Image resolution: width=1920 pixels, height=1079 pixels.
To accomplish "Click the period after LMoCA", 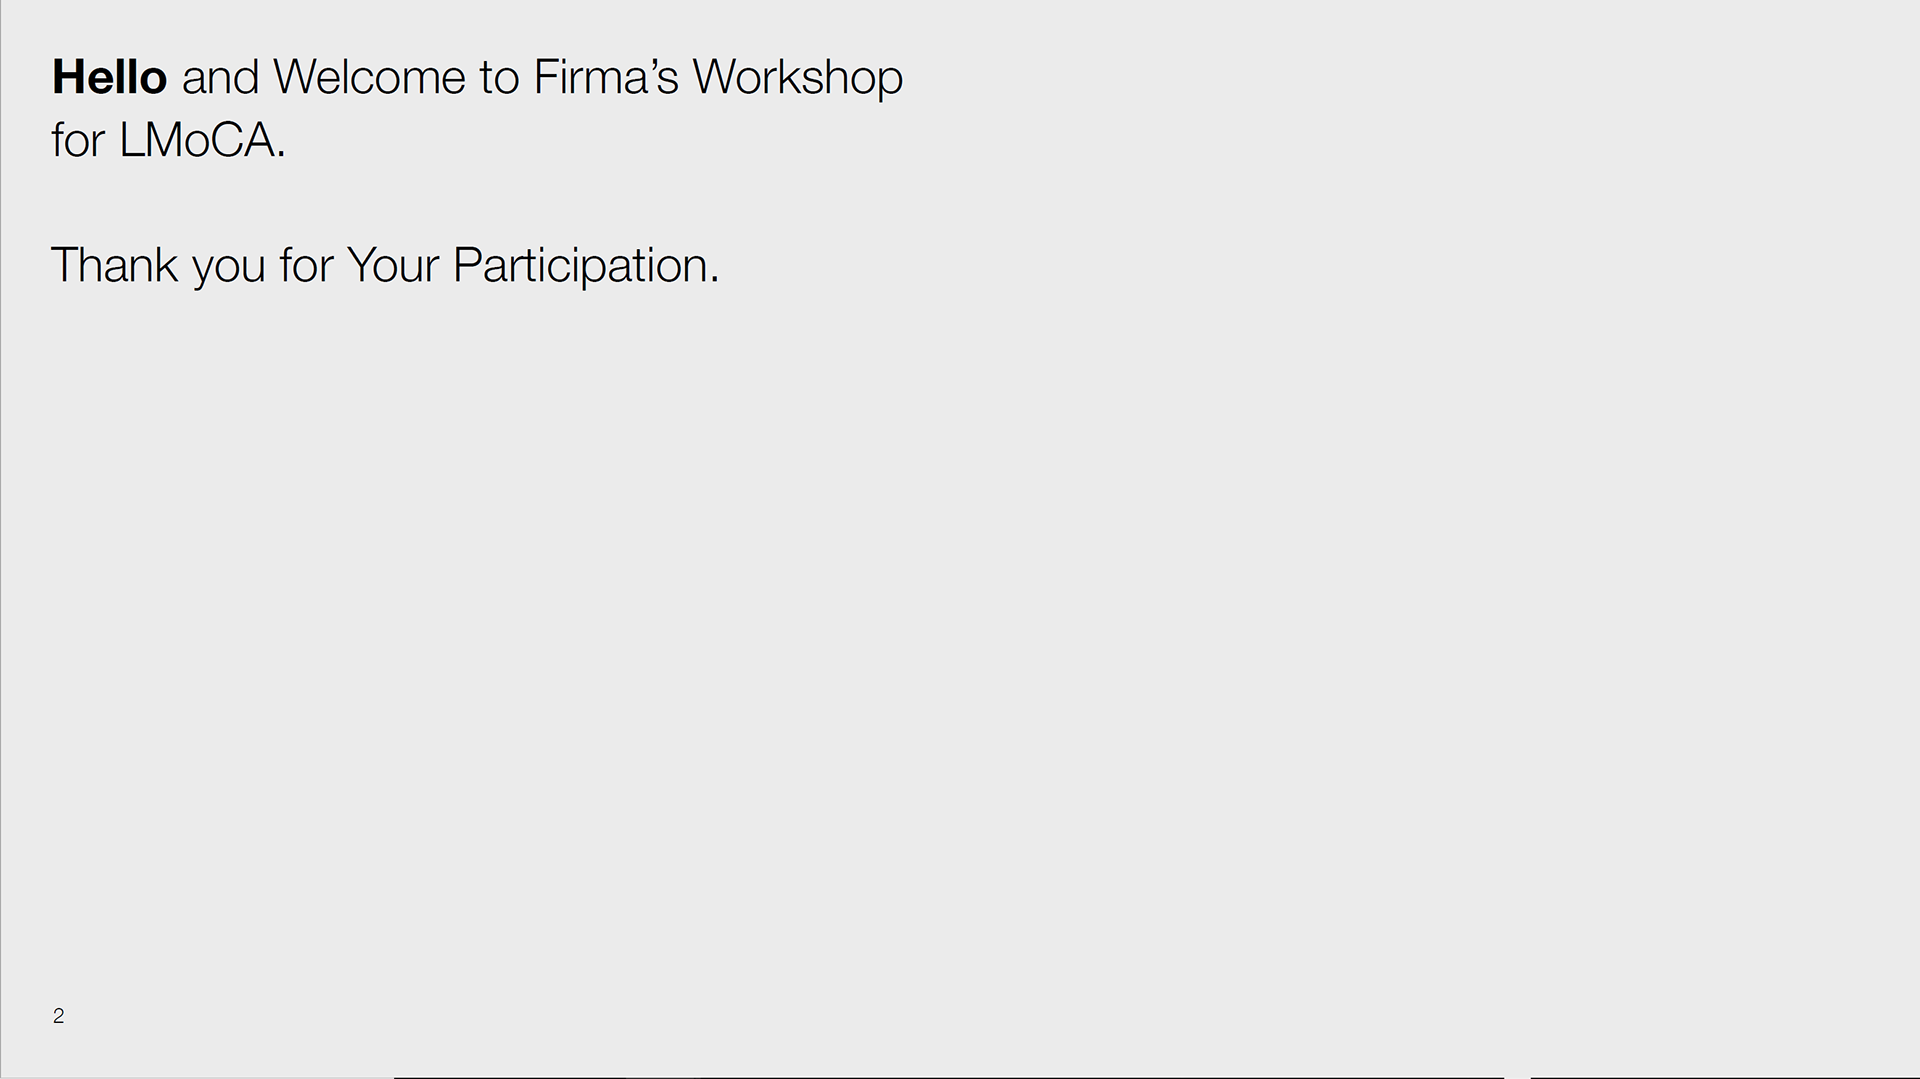I will point(281,155).
